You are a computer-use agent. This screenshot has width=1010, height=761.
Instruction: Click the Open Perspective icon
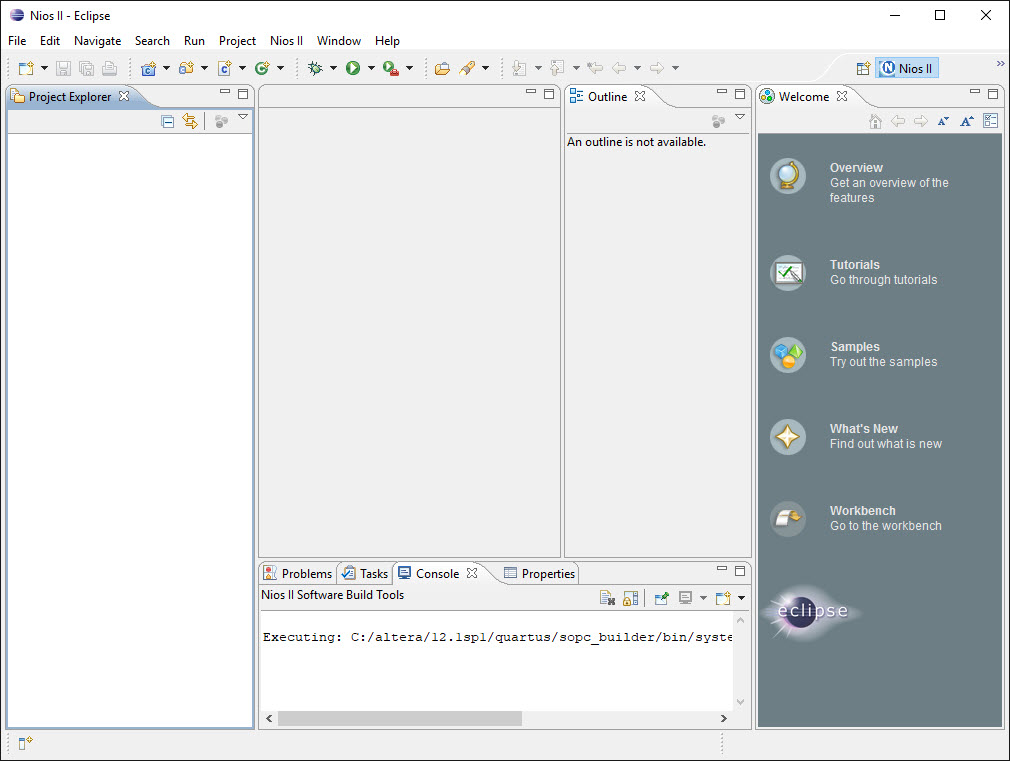pyautogui.click(x=863, y=68)
